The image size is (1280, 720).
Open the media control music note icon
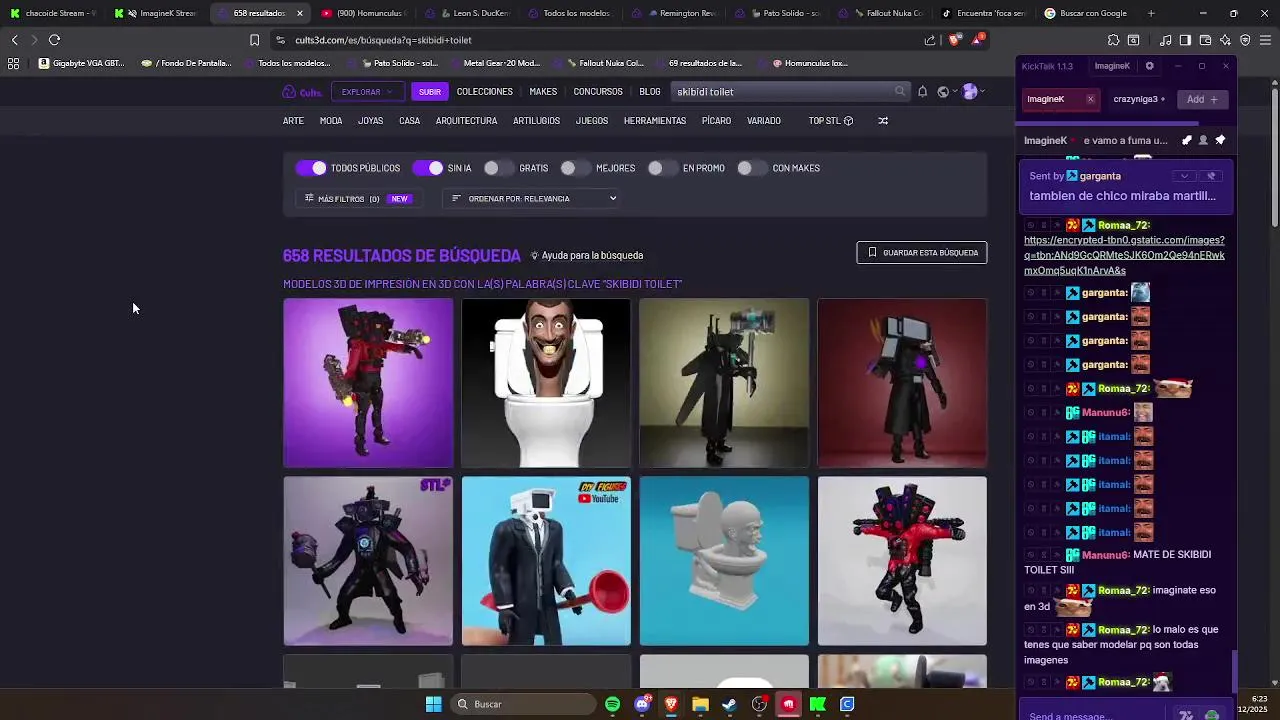click(x=1165, y=40)
